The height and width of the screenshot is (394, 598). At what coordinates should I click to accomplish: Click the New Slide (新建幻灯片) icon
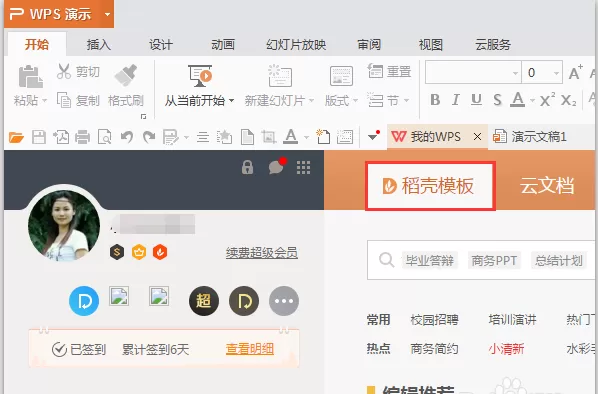pos(280,76)
